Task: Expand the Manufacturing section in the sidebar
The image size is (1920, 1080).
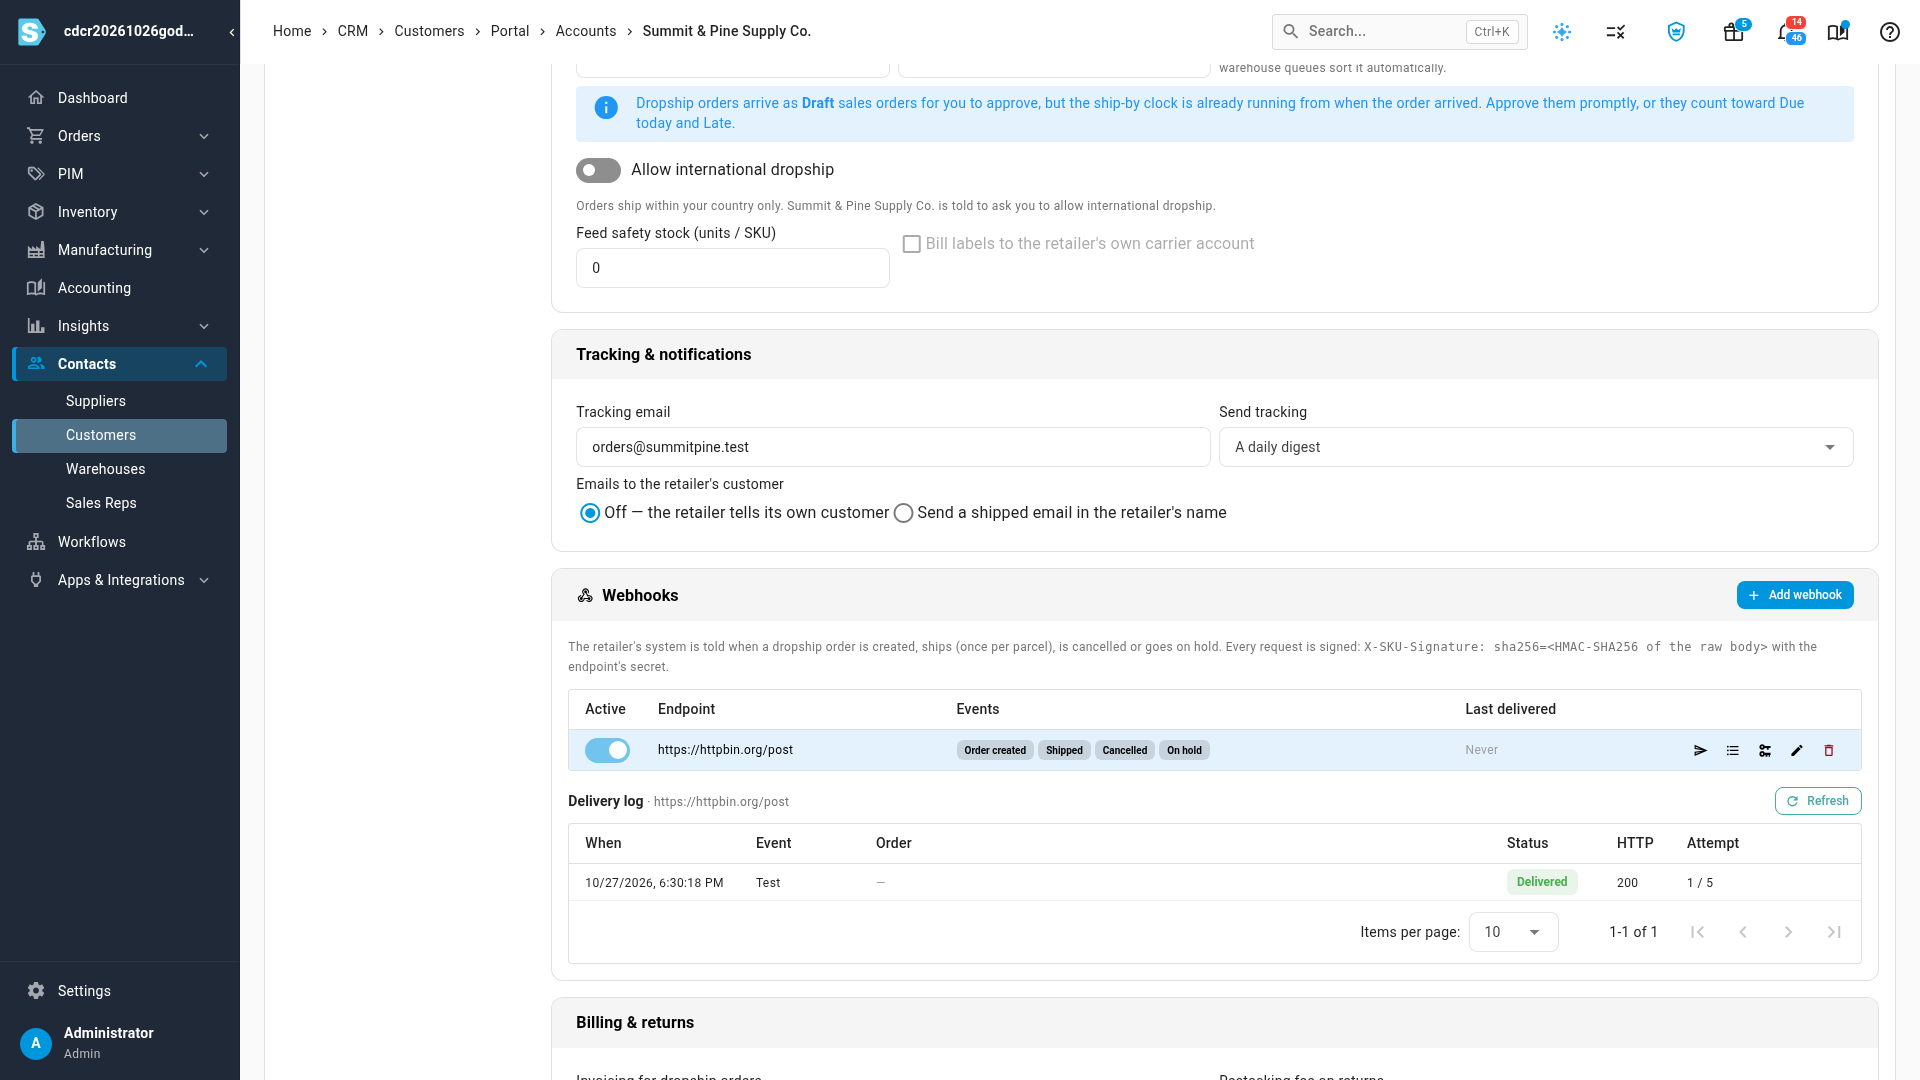Action: [x=119, y=250]
